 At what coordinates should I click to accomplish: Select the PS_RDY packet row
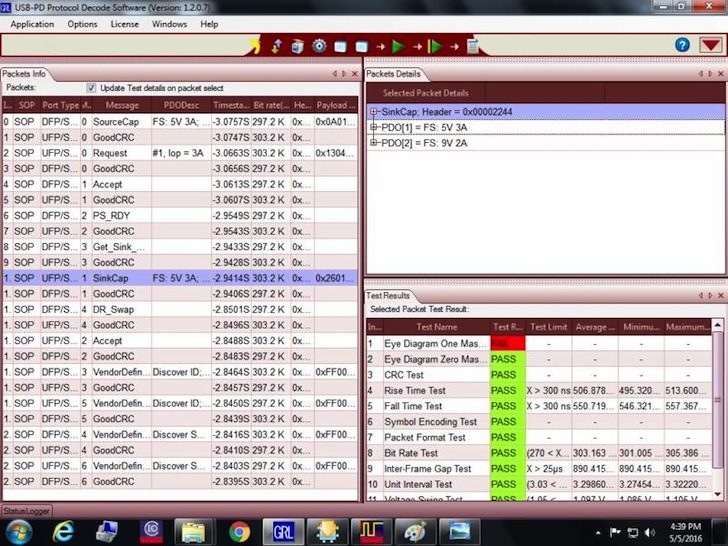(180, 215)
